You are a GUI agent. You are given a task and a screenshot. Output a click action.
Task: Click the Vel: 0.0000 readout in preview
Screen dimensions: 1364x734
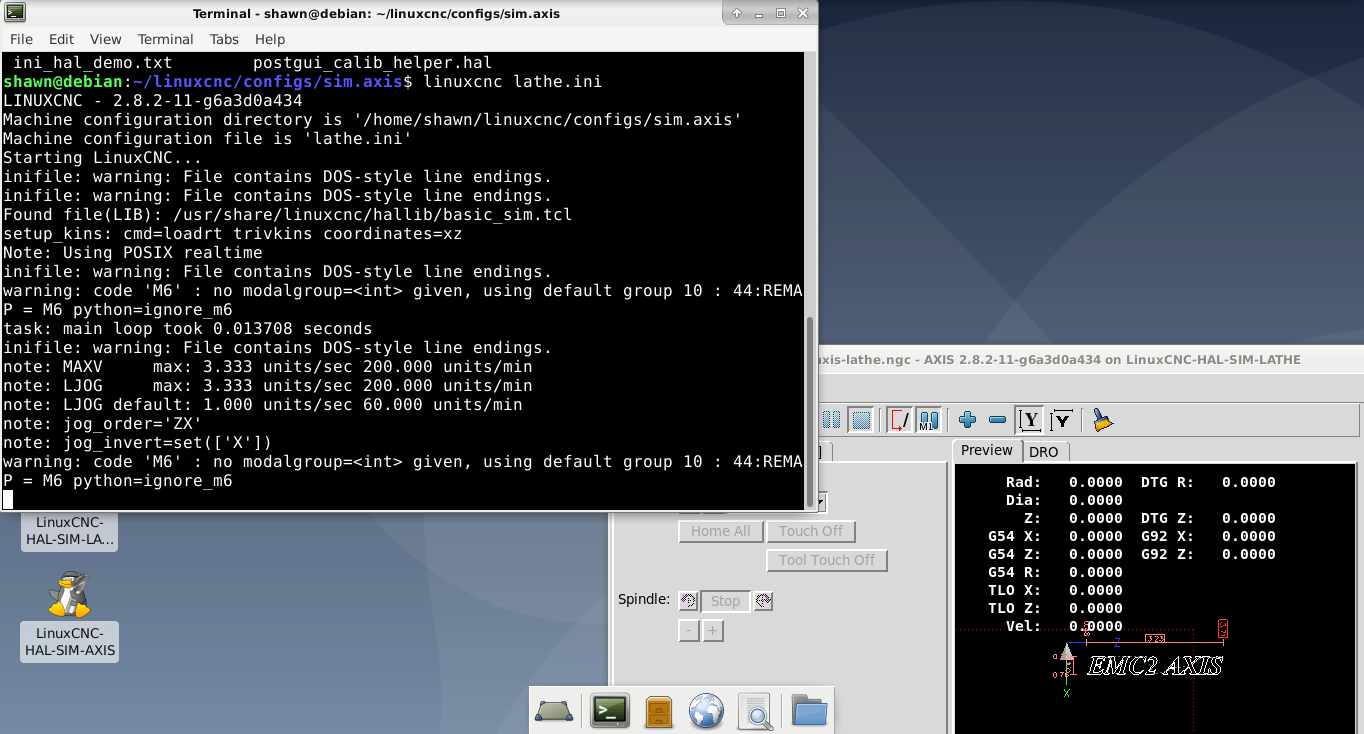point(1065,626)
